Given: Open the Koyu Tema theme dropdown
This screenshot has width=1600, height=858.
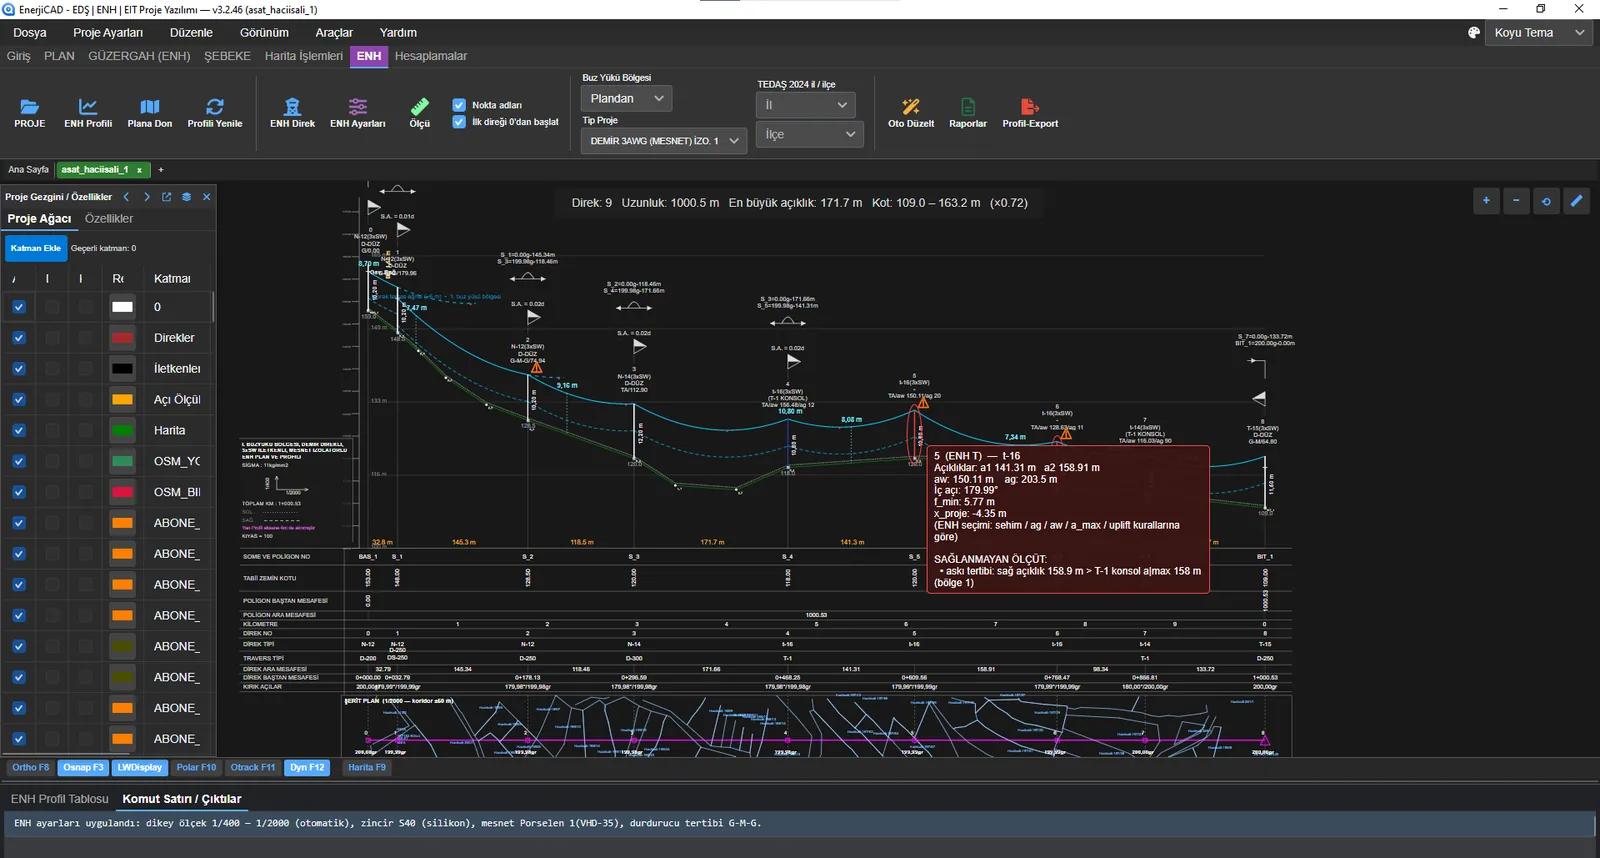Looking at the screenshot, I should pyautogui.click(x=1539, y=33).
